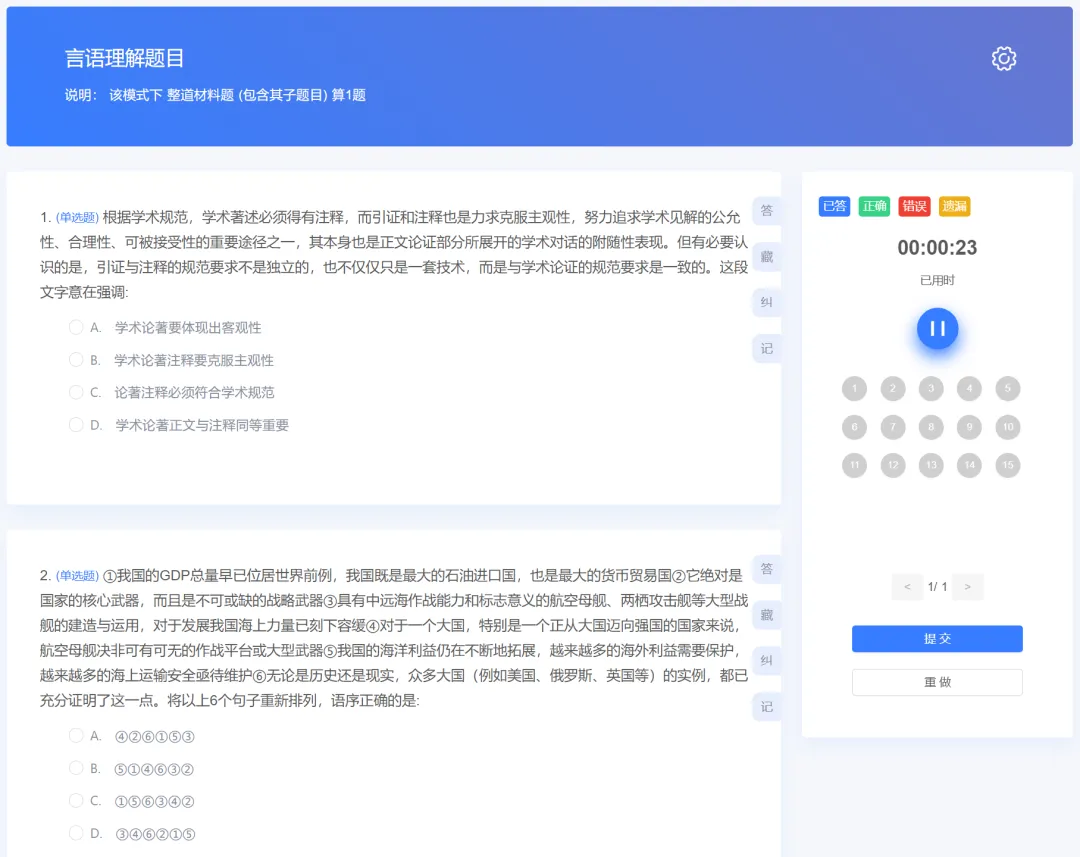Click the 纠 side tab on question 1
Screen dimensions: 1080x857
(x=767, y=302)
